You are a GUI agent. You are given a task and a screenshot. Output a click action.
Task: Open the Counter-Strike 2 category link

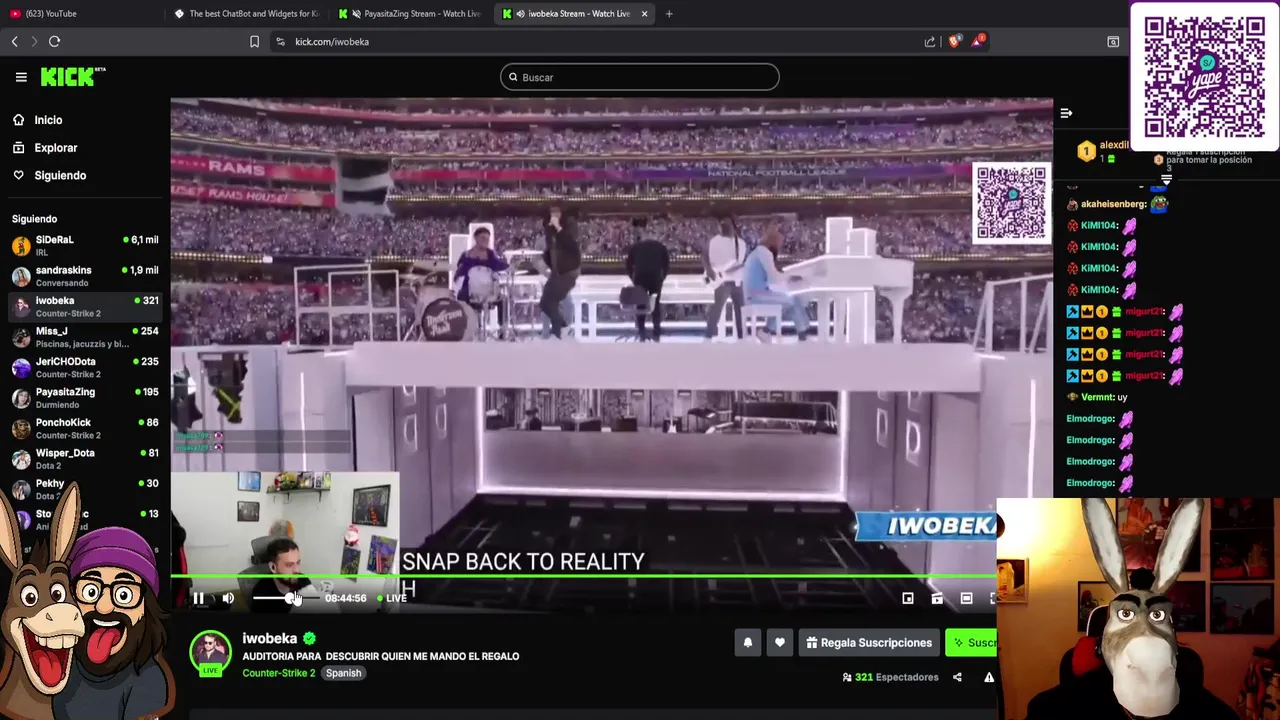click(278, 673)
